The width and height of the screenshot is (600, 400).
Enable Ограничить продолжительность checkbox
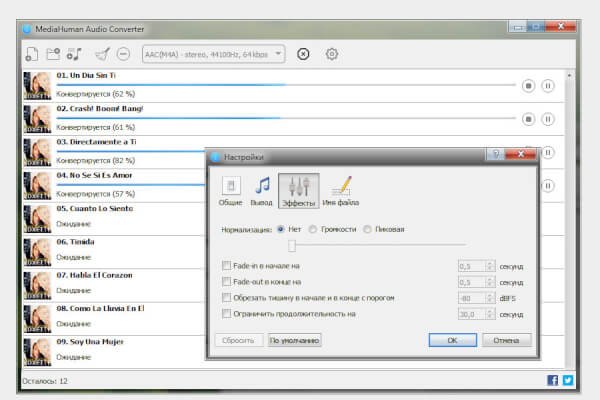coord(226,313)
